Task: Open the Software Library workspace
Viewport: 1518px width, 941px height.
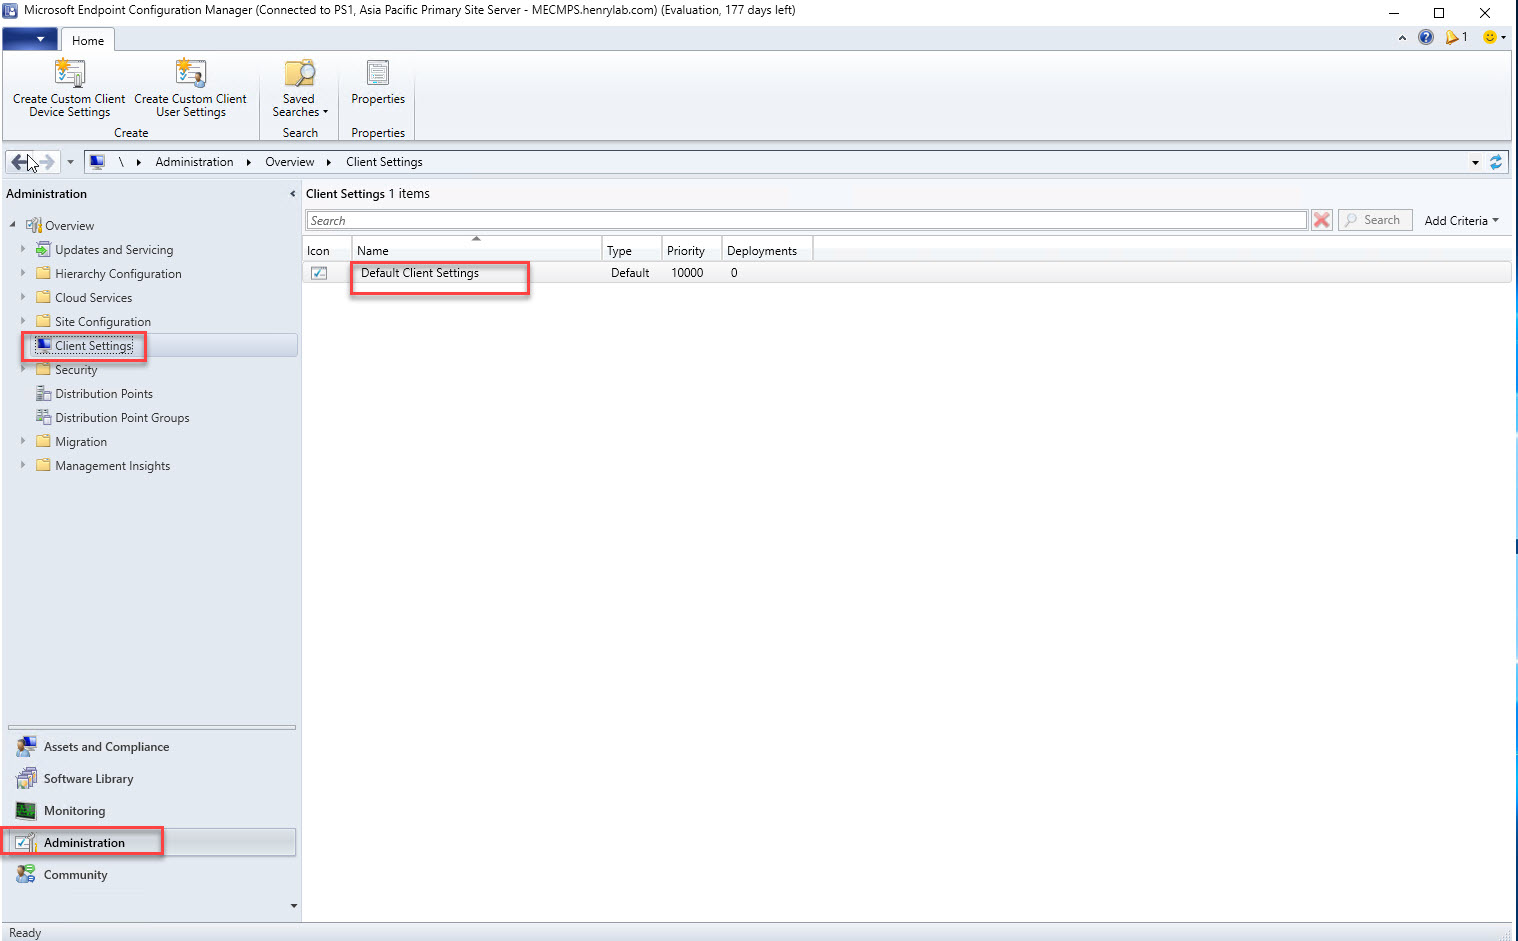Action: (x=88, y=779)
